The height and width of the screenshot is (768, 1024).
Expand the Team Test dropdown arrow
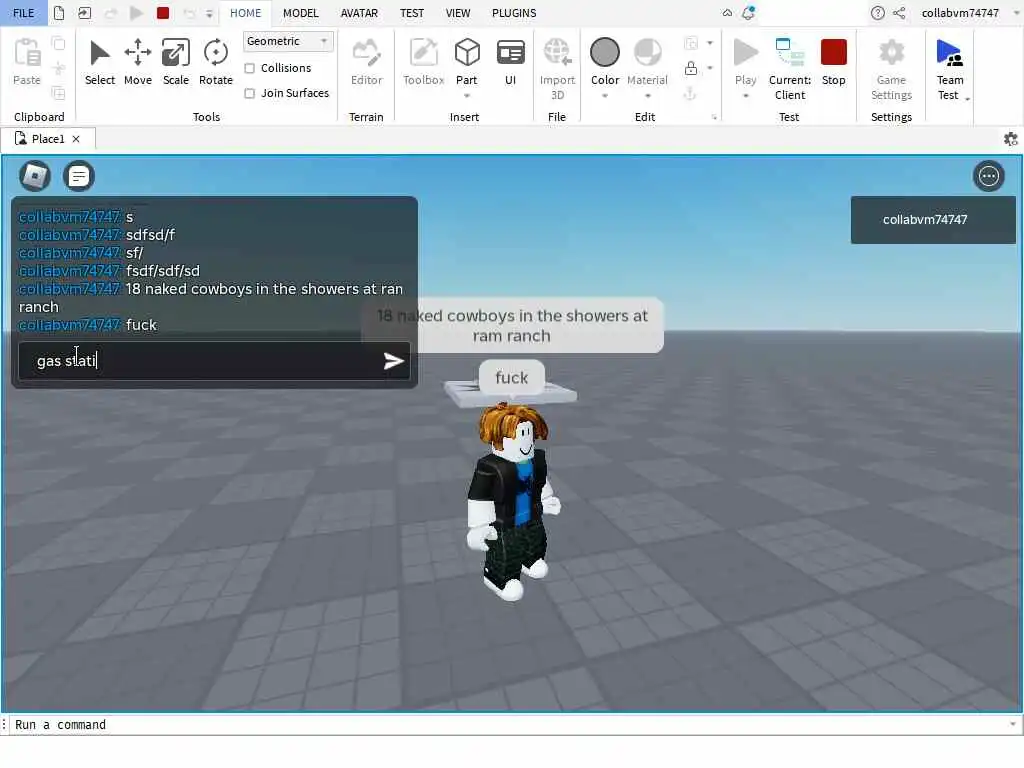(x=967, y=99)
